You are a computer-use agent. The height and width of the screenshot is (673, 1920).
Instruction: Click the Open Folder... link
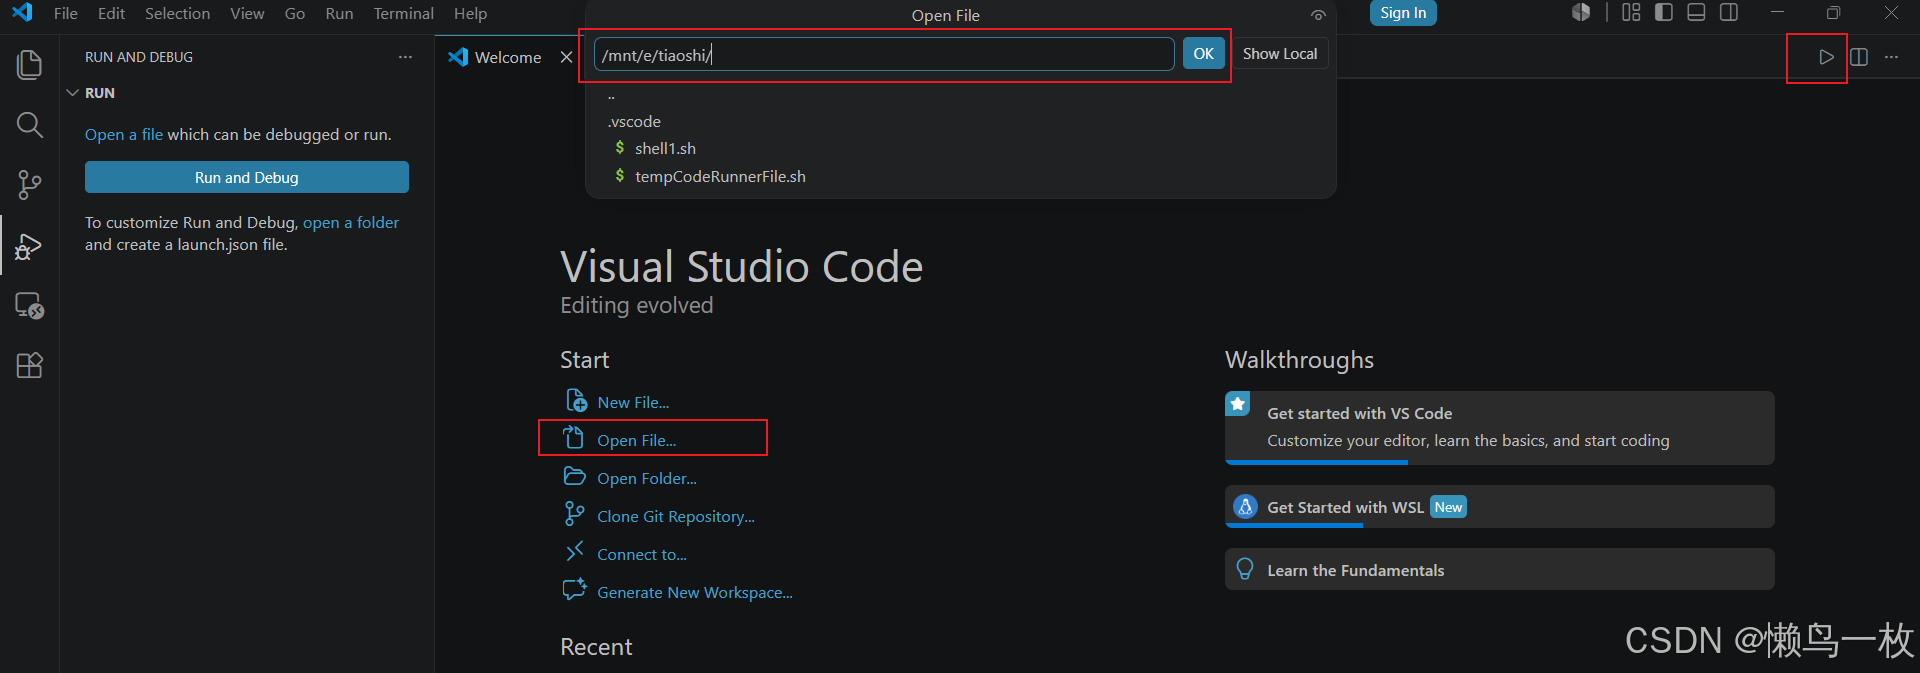pyautogui.click(x=647, y=478)
